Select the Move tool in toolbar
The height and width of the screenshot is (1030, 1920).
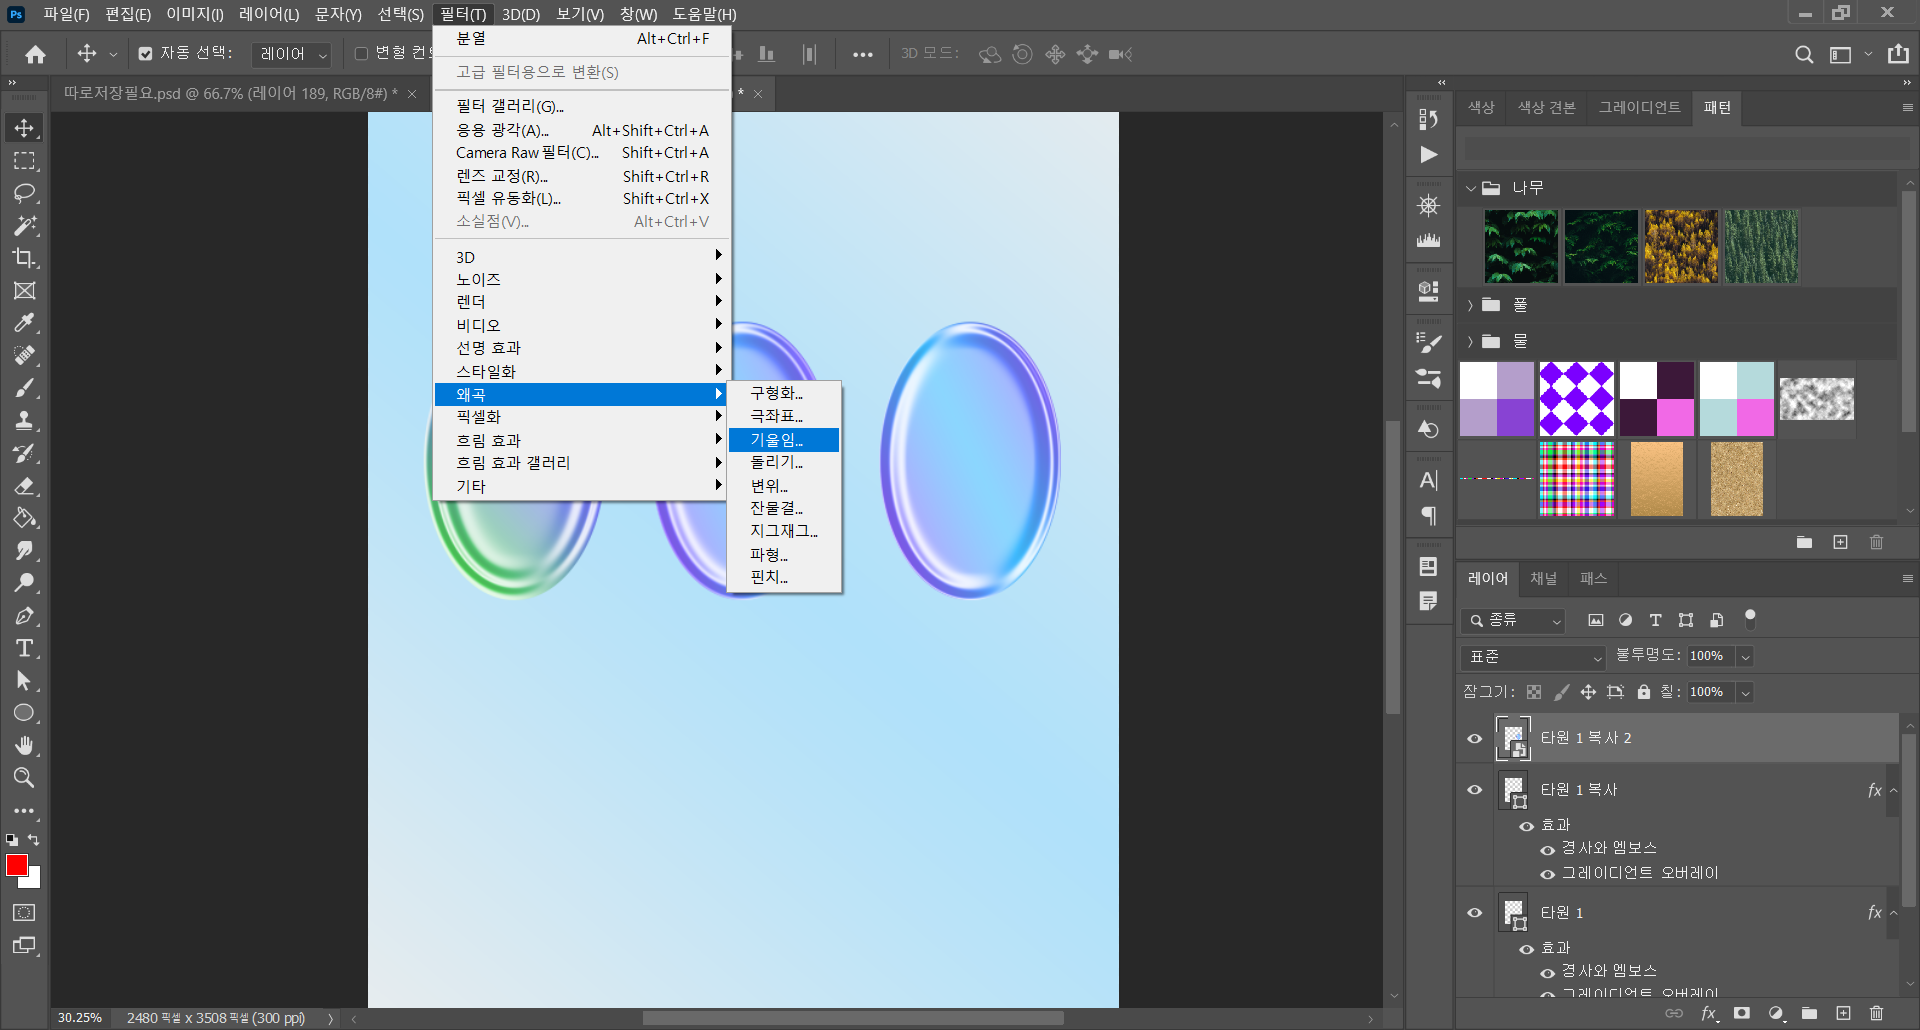(24, 128)
